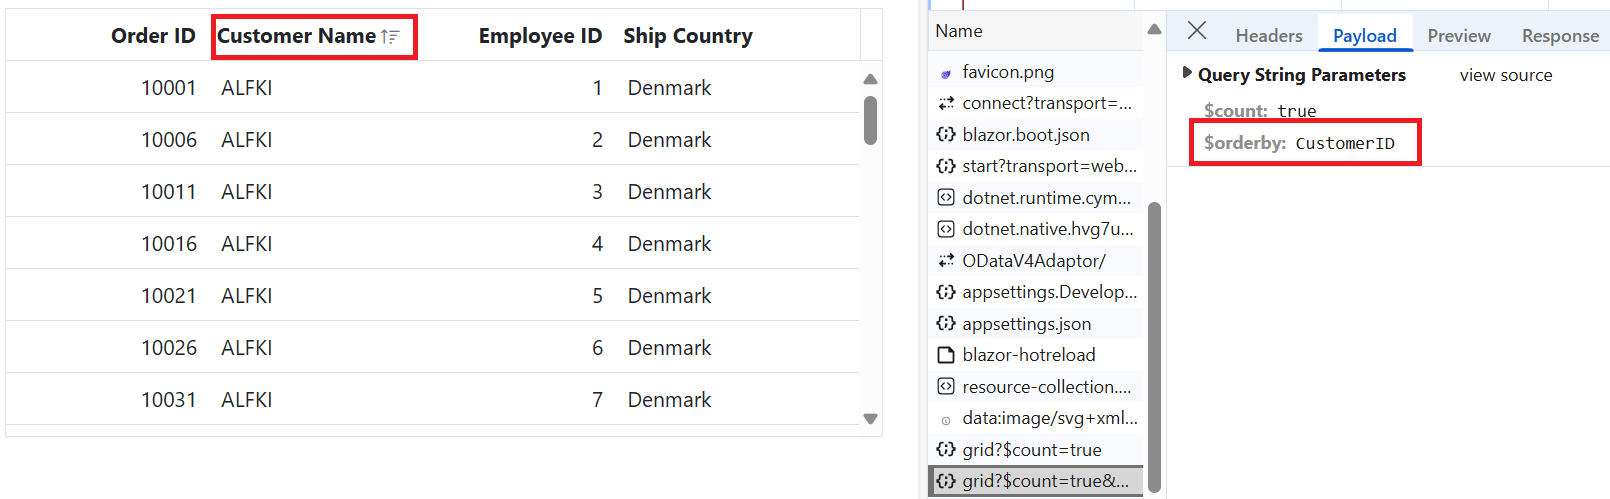Click the grid scrollbar up arrow
1610x499 pixels.
point(870,79)
